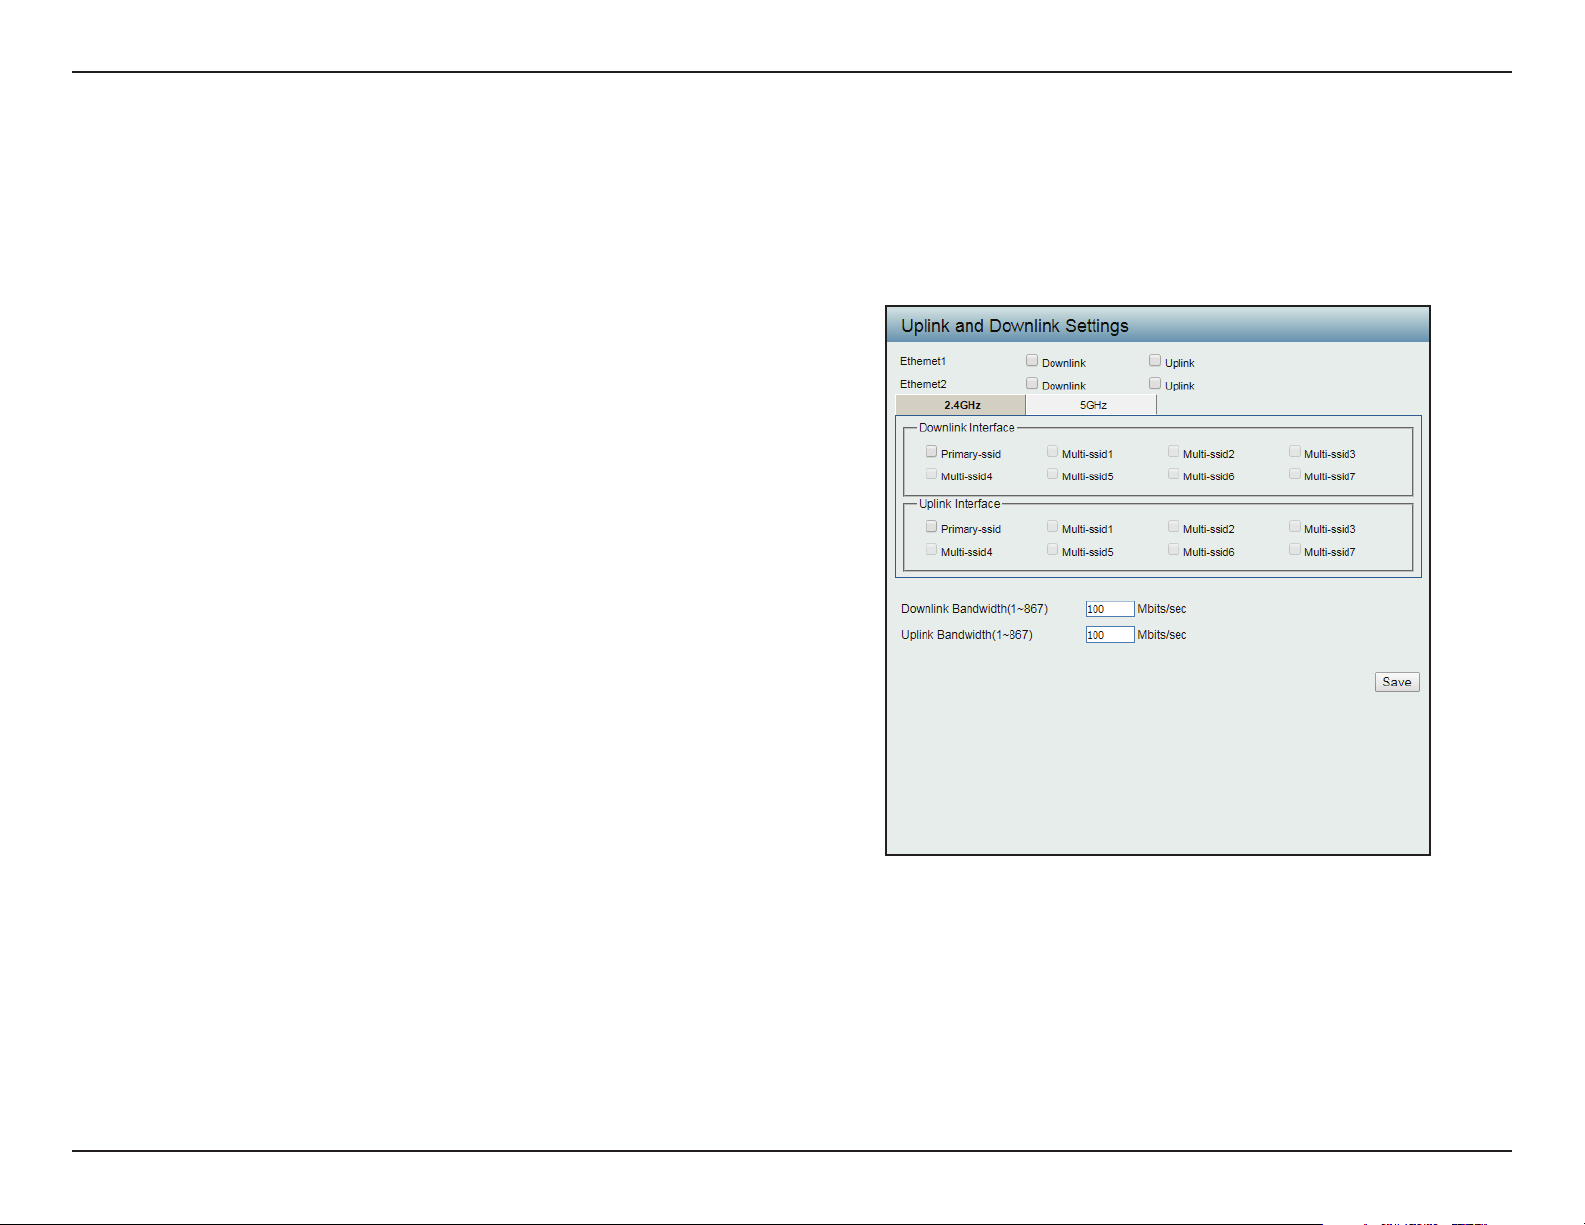Image resolution: width=1585 pixels, height=1225 pixels.
Task: Enable Ethernet1 Uplink checkbox
Action: coord(1155,360)
